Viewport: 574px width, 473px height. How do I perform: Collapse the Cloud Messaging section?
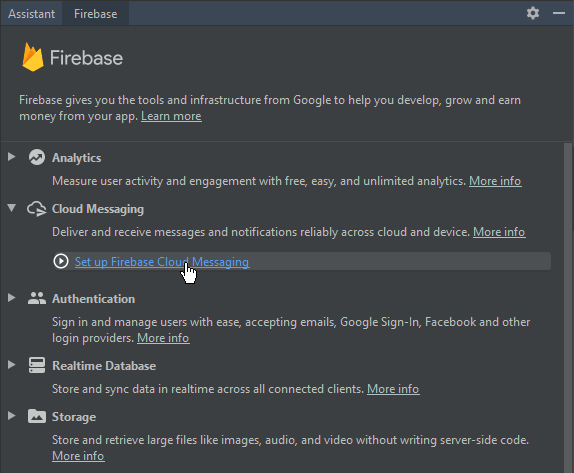pyautogui.click(x=12, y=208)
